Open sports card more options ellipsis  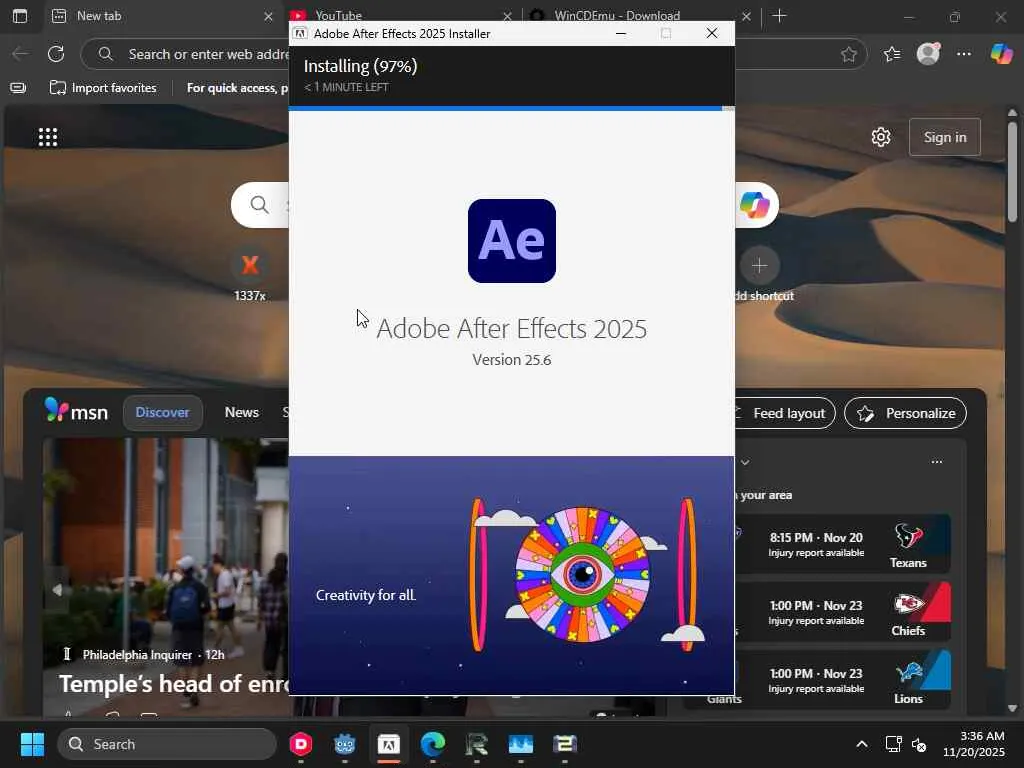[936, 462]
